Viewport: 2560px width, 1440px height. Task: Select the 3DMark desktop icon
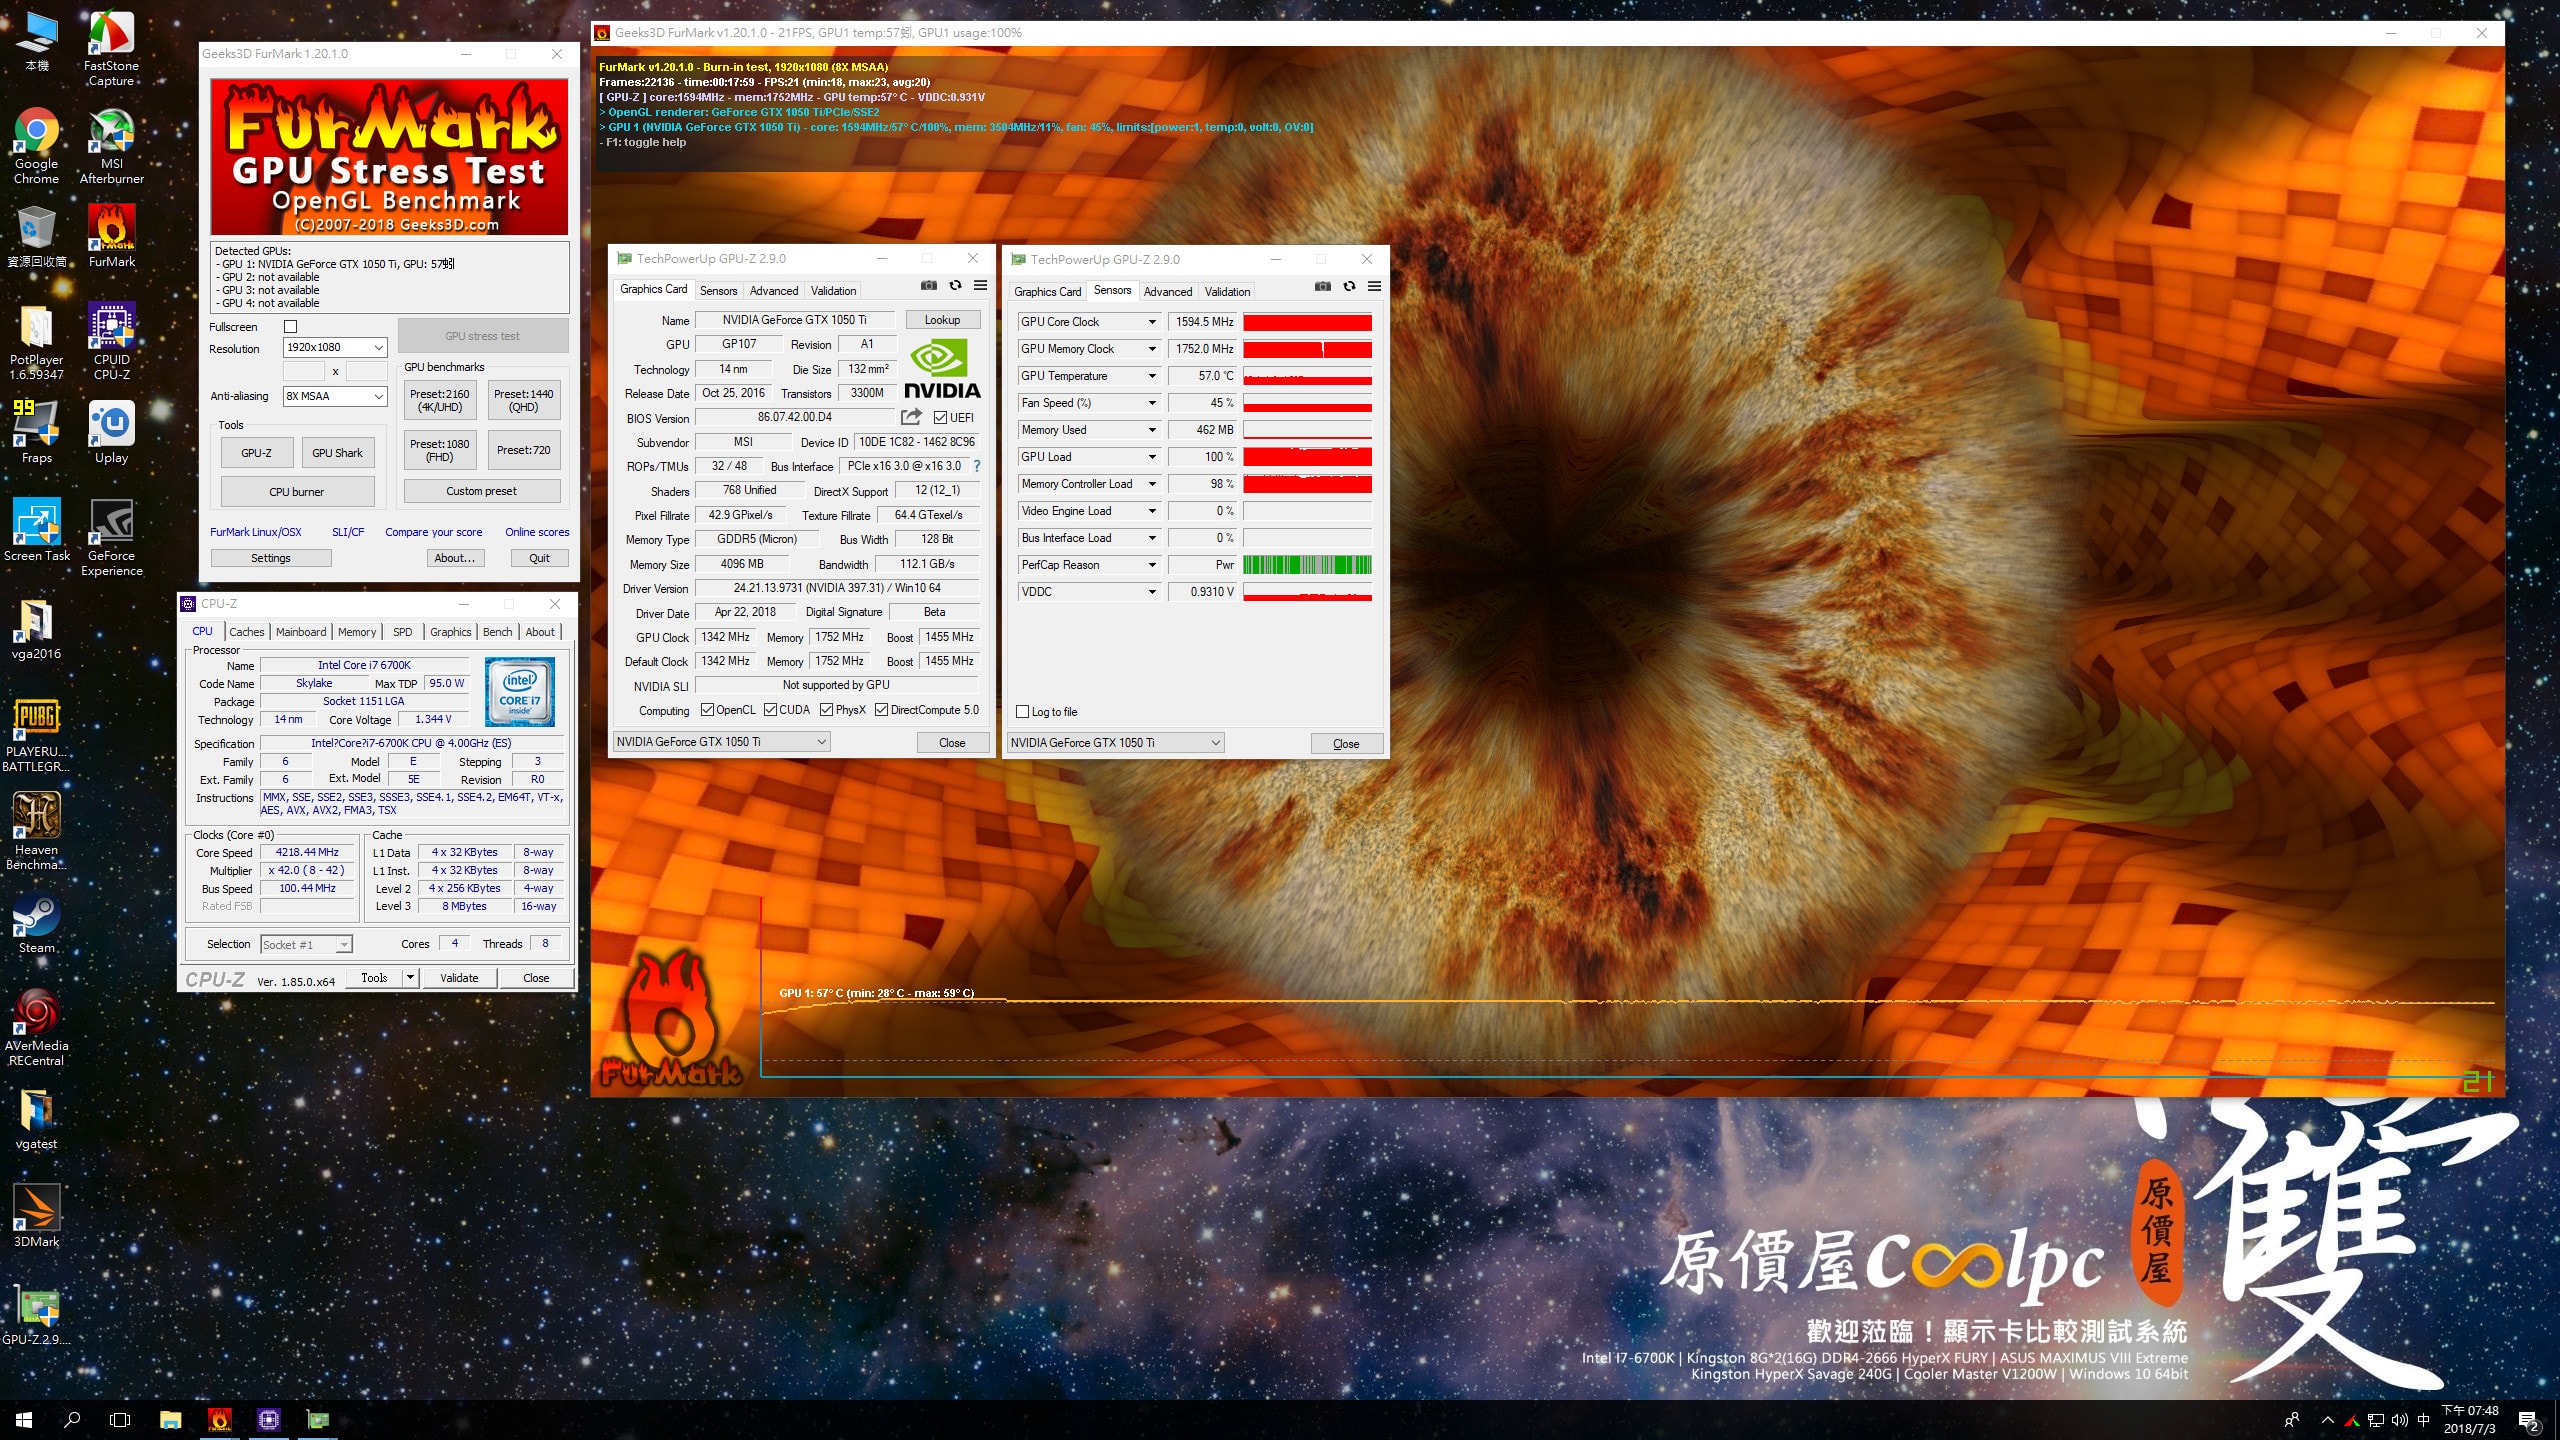(36, 1216)
